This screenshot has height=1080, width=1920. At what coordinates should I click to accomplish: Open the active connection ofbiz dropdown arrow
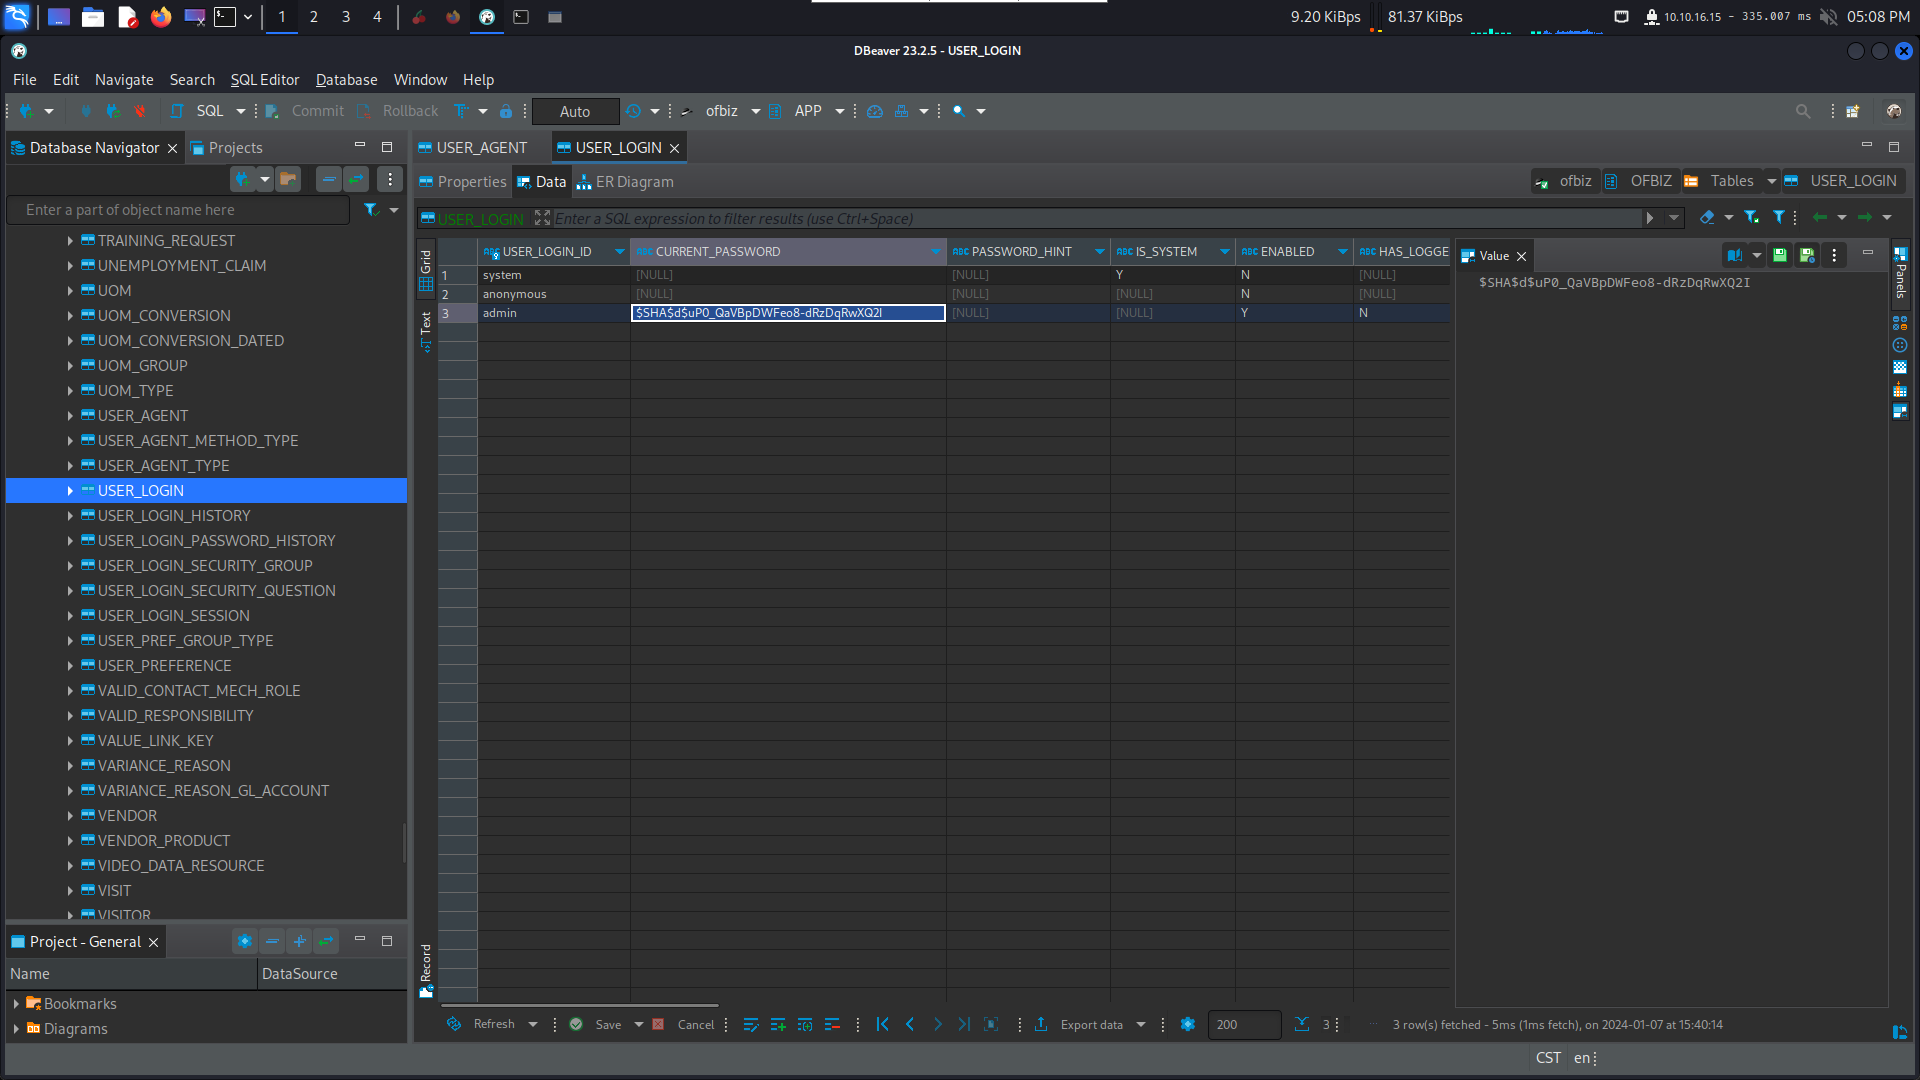756,111
